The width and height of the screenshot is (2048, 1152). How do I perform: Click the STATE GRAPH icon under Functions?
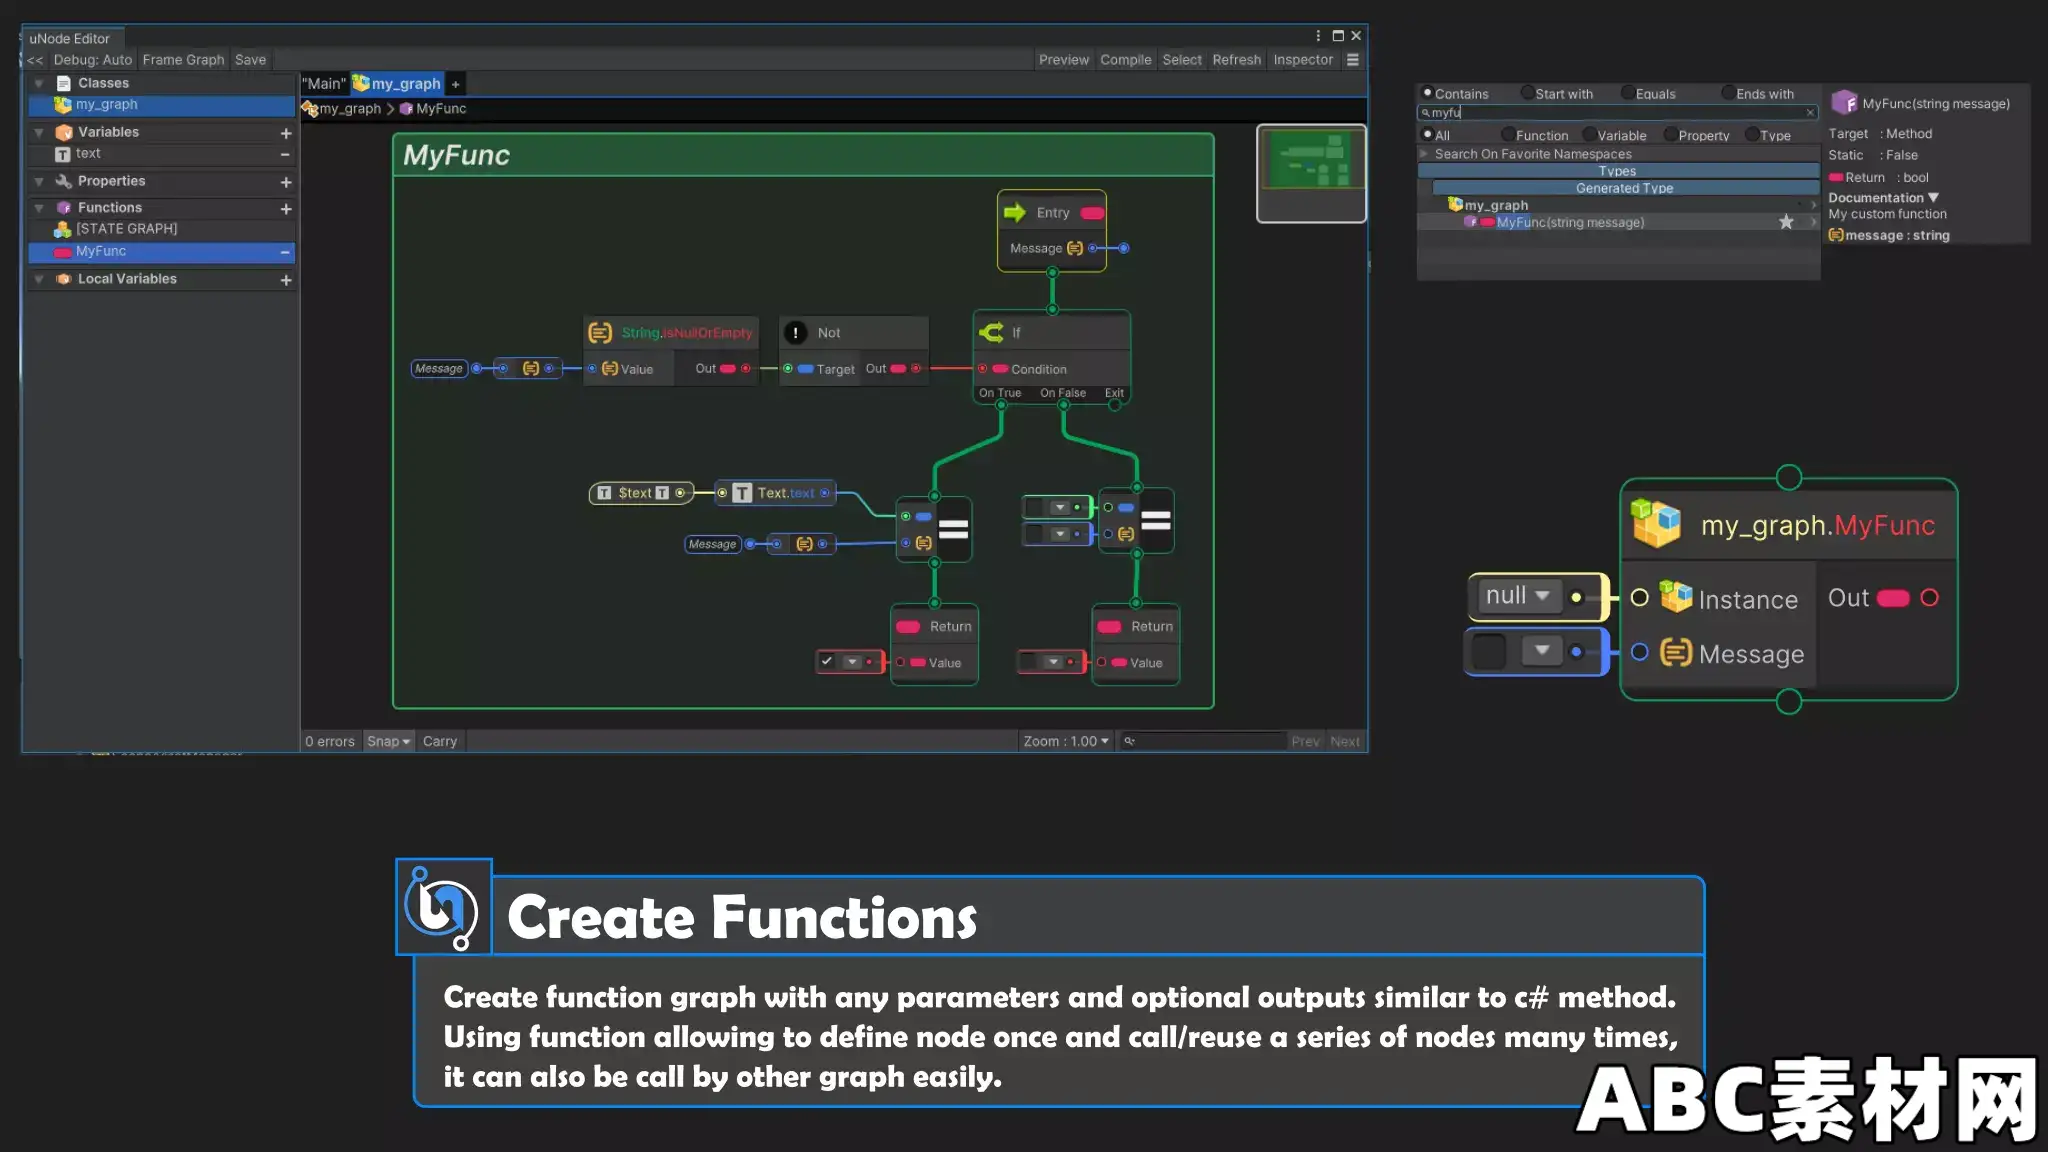point(62,229)
